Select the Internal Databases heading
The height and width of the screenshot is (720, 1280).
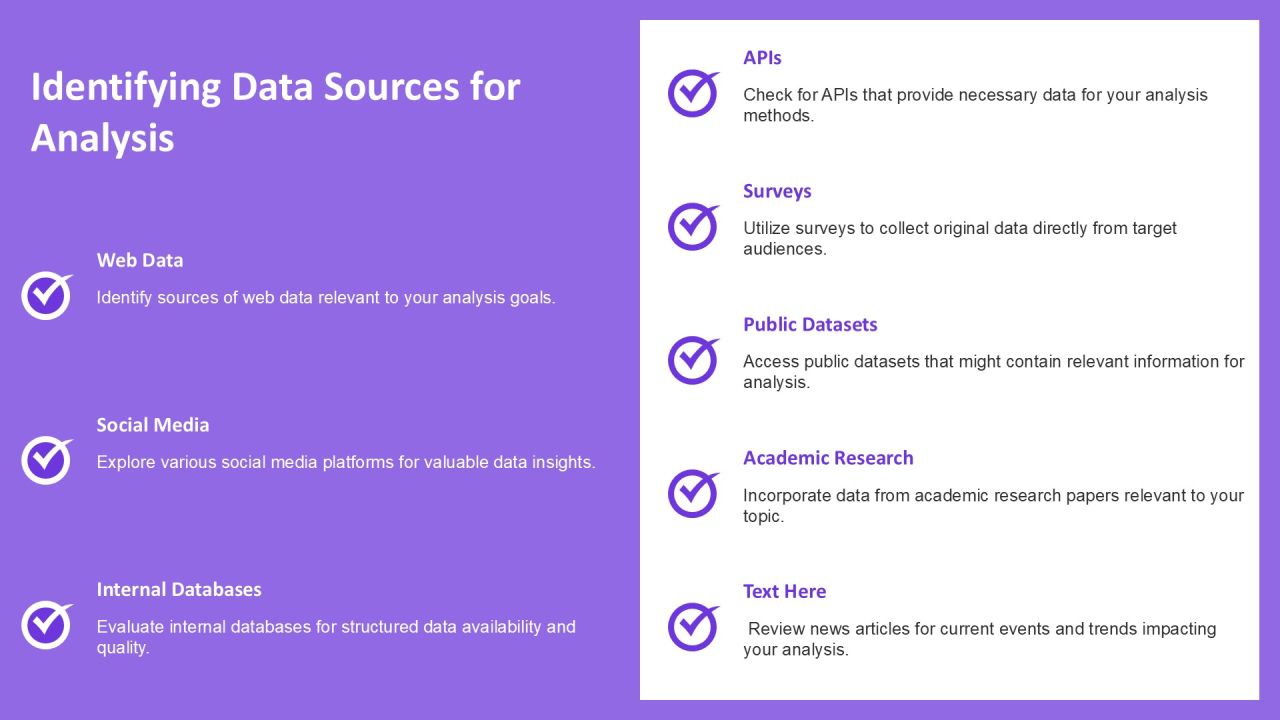(179, 590)
